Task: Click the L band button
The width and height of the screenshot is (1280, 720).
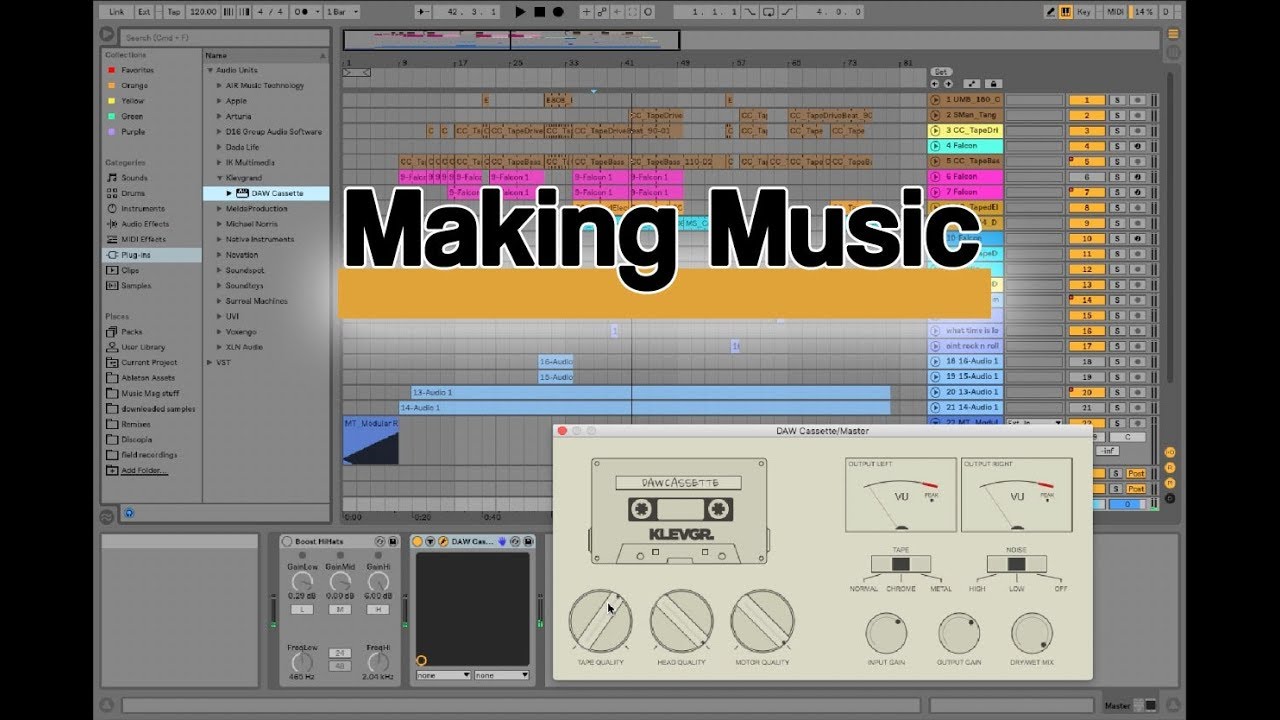Action: 300,609
